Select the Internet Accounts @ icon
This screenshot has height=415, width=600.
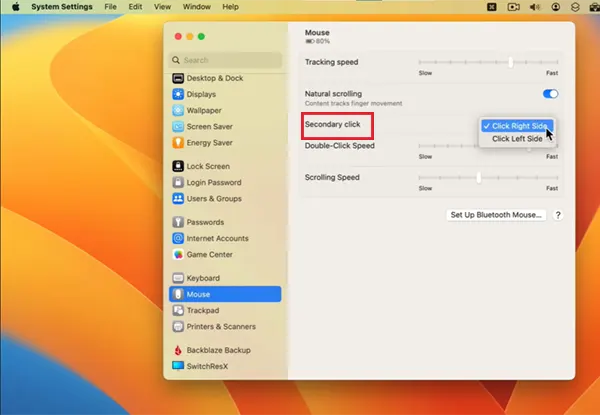point(178,238)
